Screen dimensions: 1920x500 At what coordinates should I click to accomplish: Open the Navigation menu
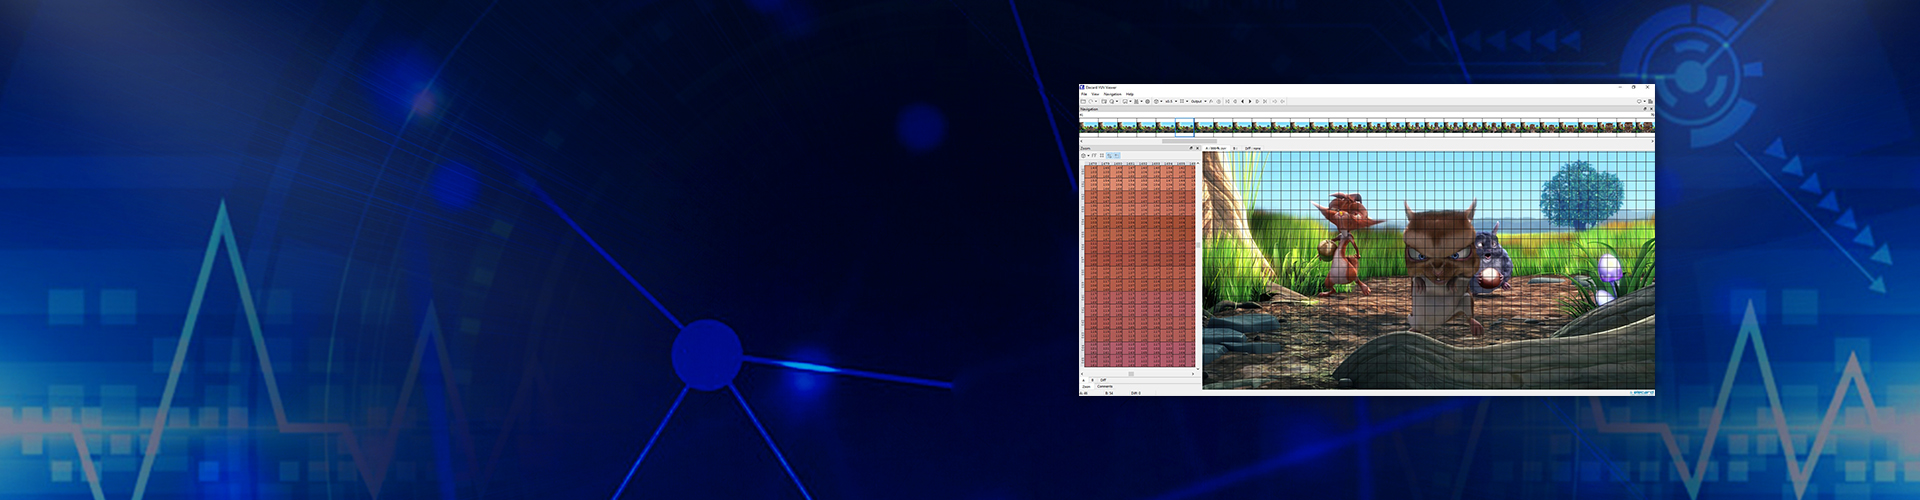(1112, 94)
